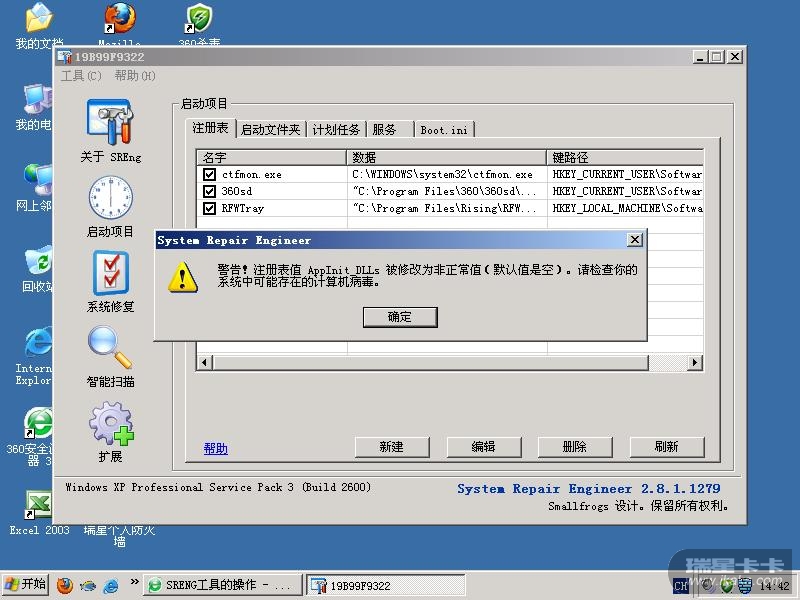
Task: Click the 新建 button
Action: [392, 447]
